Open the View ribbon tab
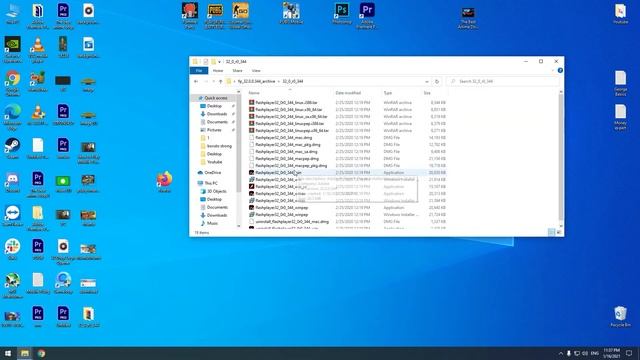Image resolution: width=640 pixels, height=360 pixels. click(256, 71)
